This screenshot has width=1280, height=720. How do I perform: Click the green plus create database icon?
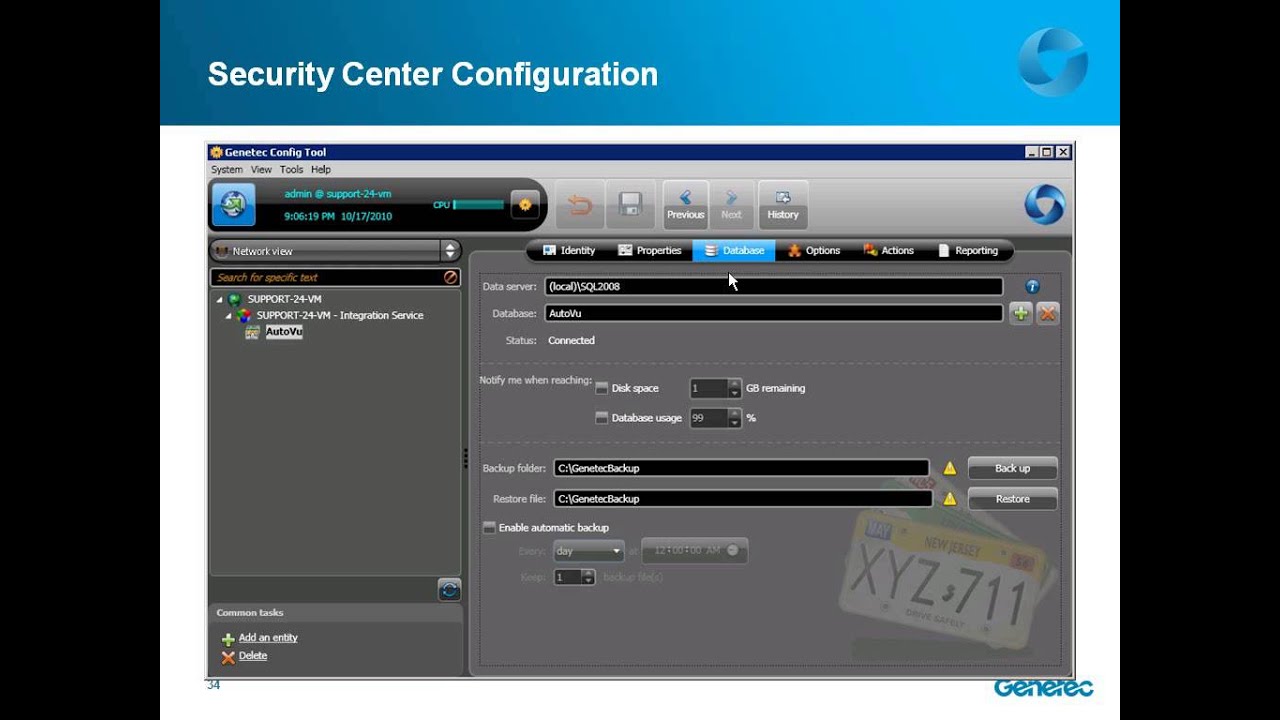coord(1021,314)
